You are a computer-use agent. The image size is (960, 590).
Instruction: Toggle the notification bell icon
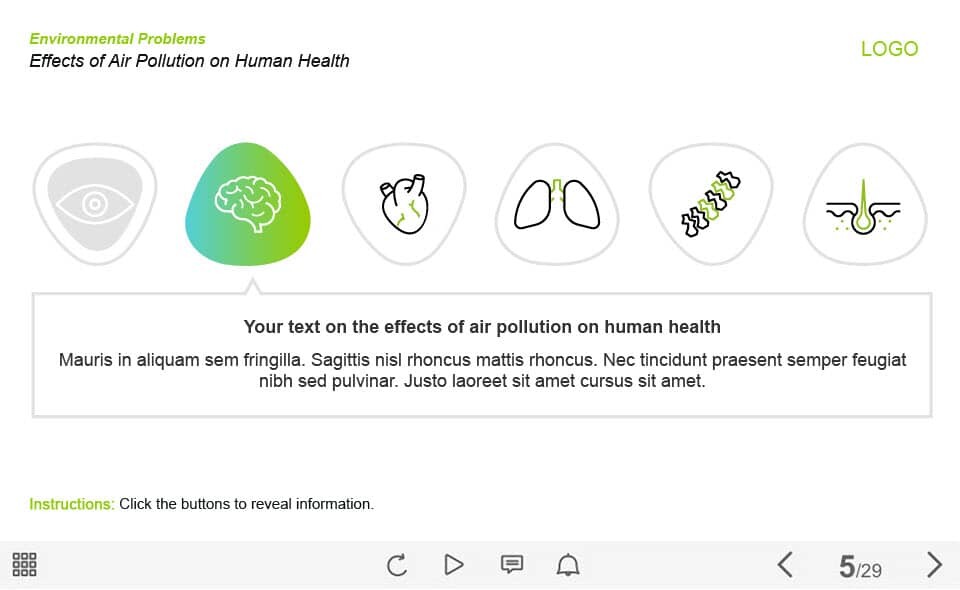pyautogui.click(x=568, y=566)
